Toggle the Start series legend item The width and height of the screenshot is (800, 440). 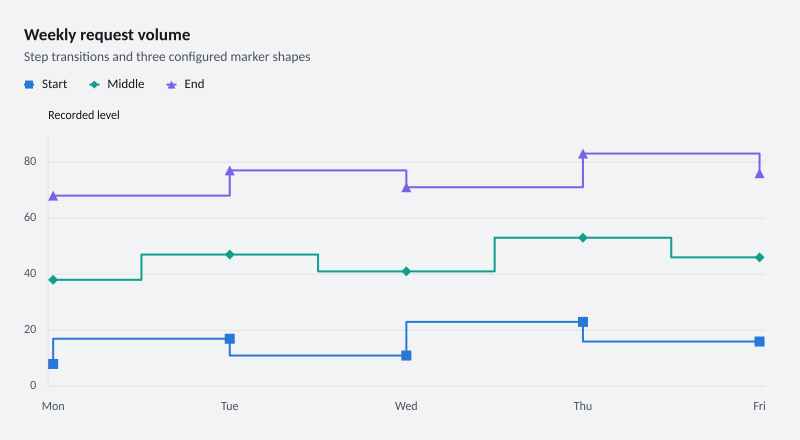[x=45, y=84]
